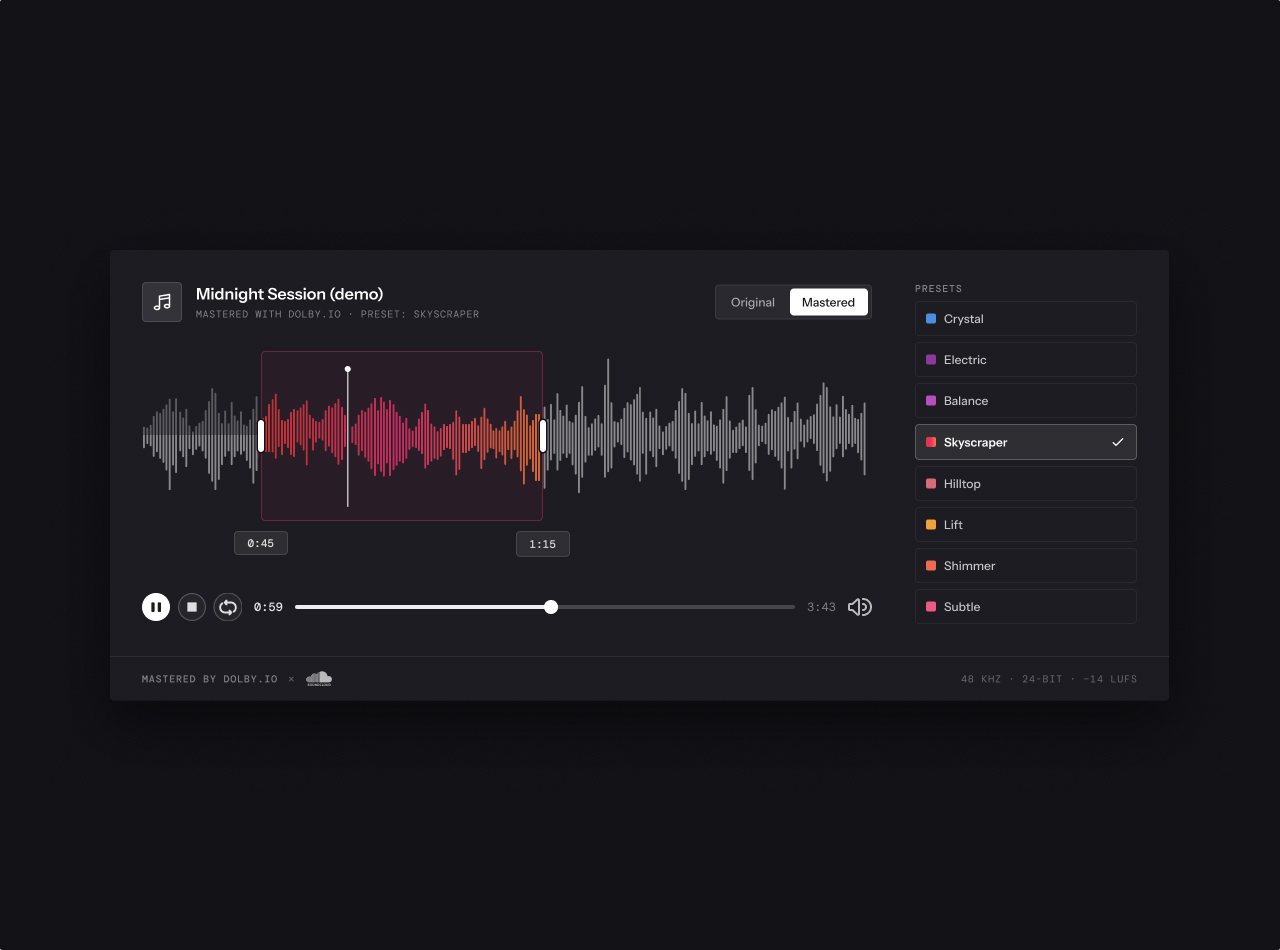Click the 0:59 elapsed time
Image resolution: width=1280 pixels, height=950 pixels.
268,607
